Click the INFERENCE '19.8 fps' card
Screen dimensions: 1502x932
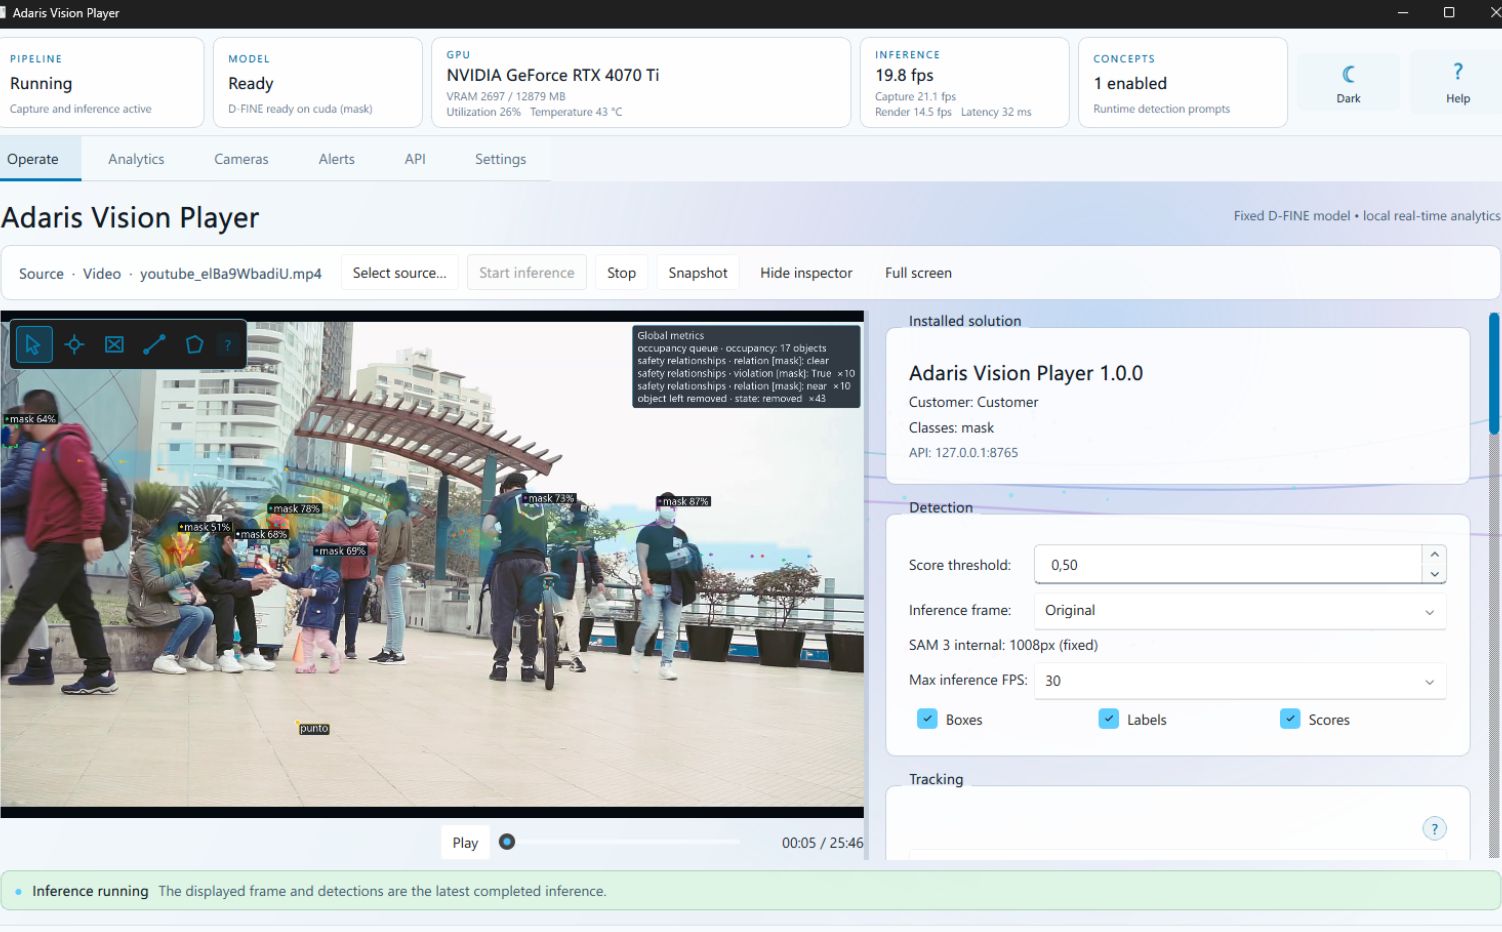coord(964,83)
